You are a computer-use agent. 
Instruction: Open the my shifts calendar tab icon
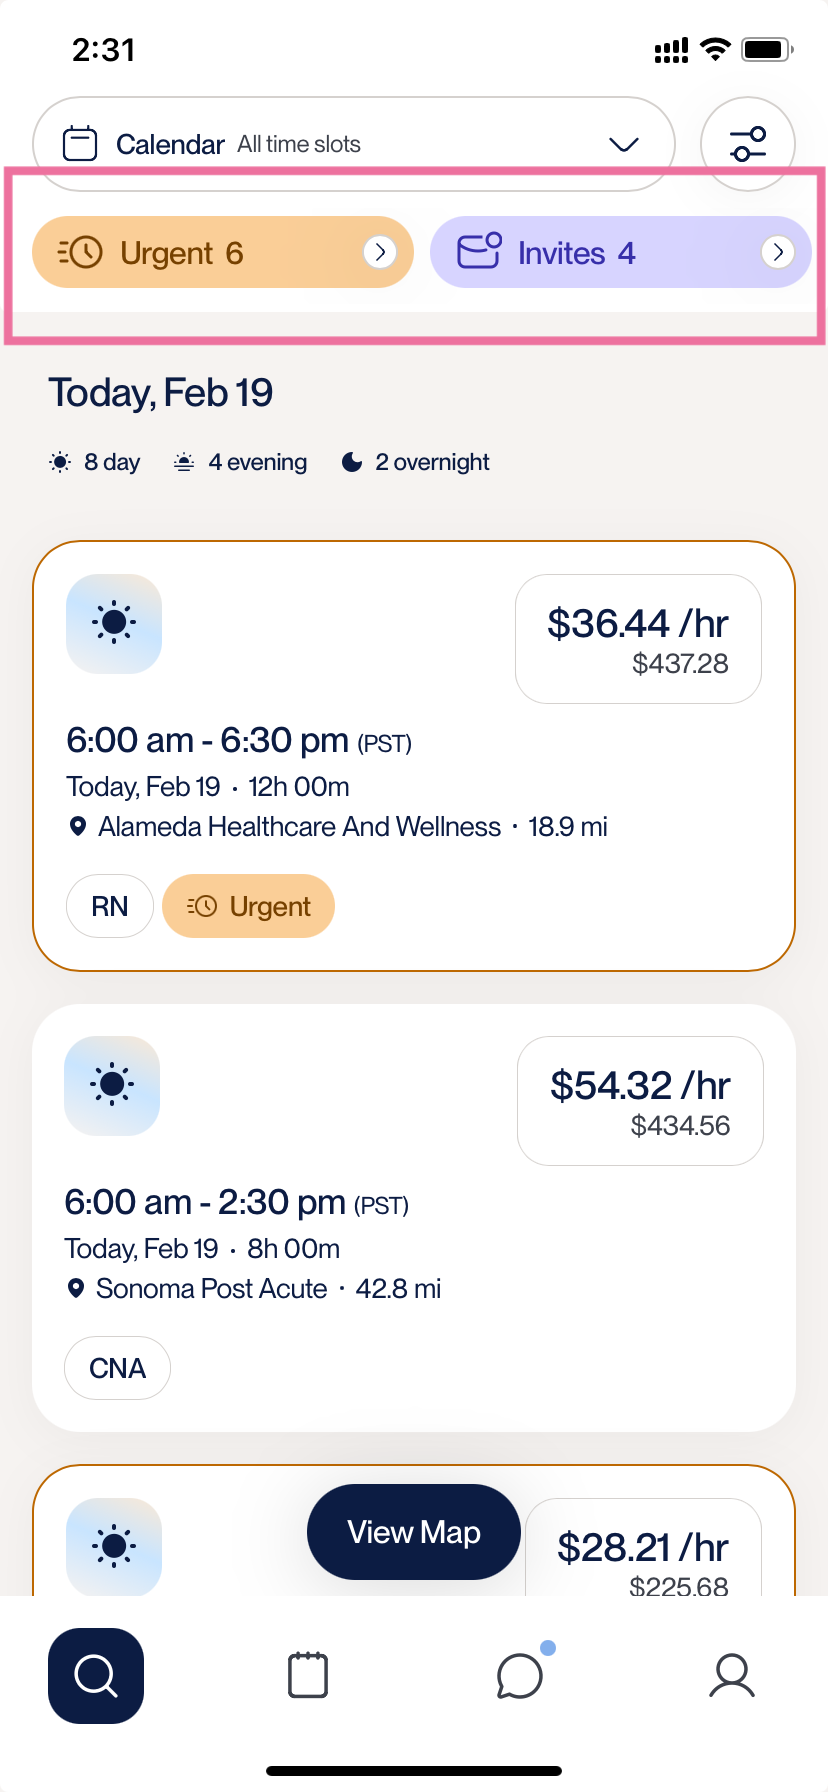(308, 1675)
